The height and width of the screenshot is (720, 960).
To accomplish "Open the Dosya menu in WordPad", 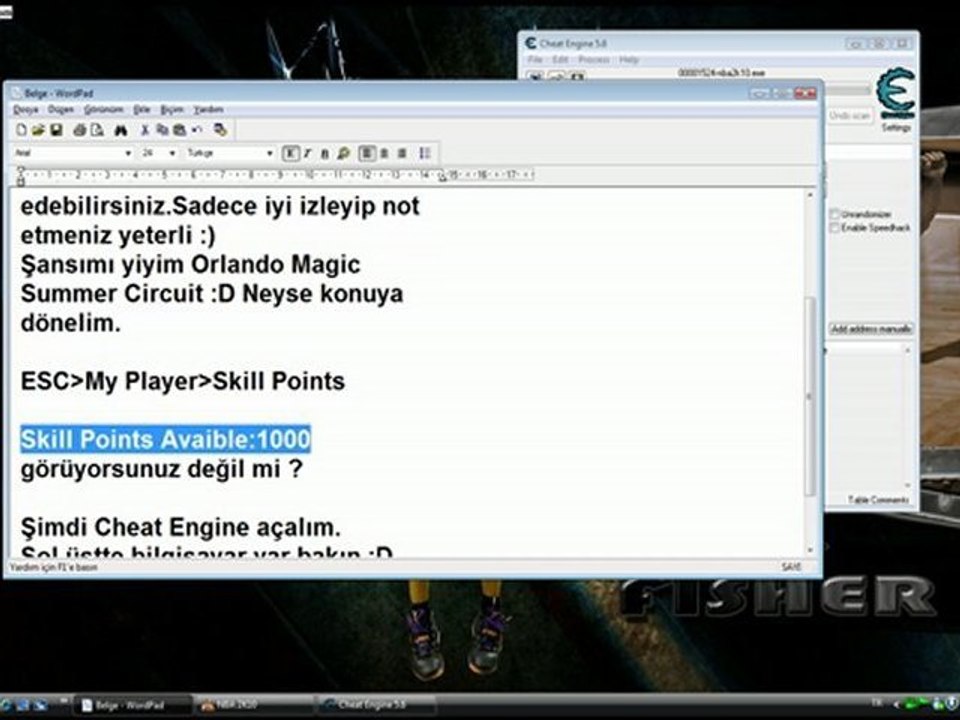I will pyautogui.click(x=26, y=110).
